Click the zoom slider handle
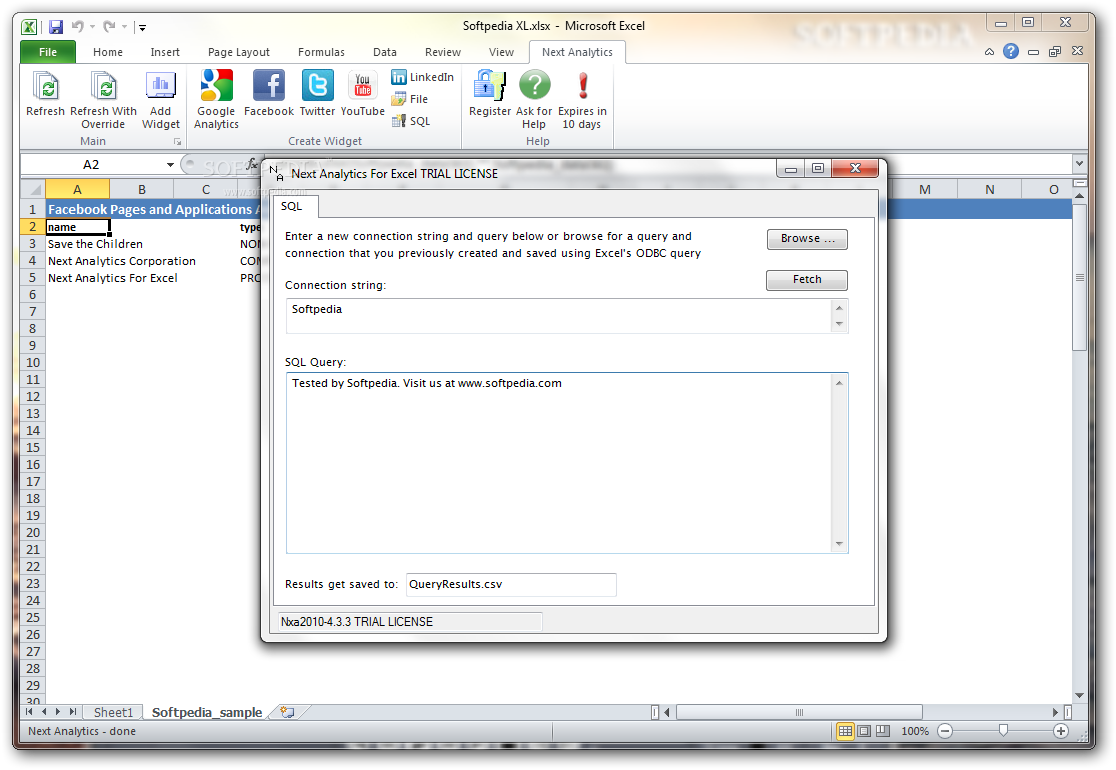The height and width of the screenshot is (770, 1116). click(1003, 730)
